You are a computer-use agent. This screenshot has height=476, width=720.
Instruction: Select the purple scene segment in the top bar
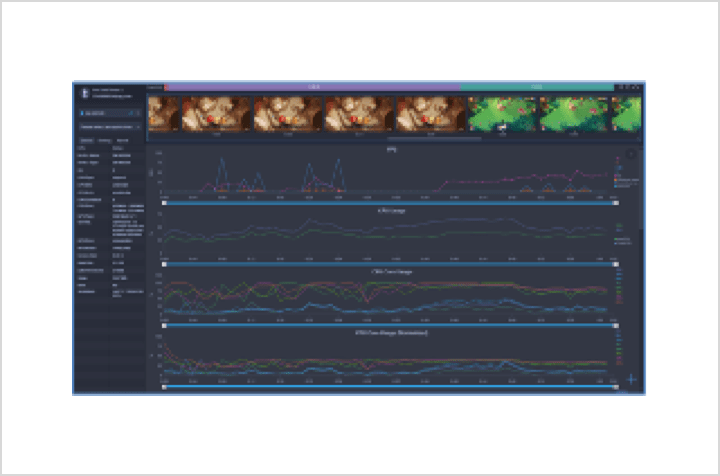pos(312,87)
